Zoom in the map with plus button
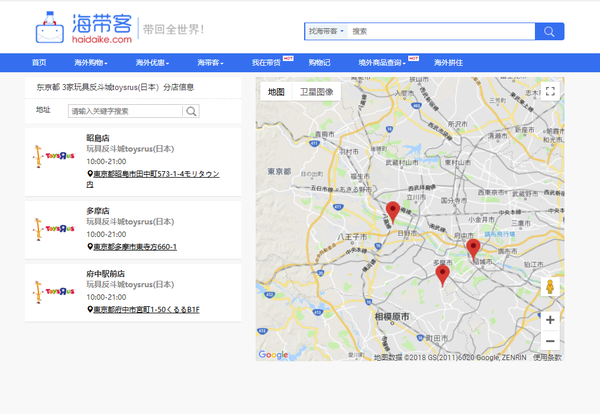 550,320
